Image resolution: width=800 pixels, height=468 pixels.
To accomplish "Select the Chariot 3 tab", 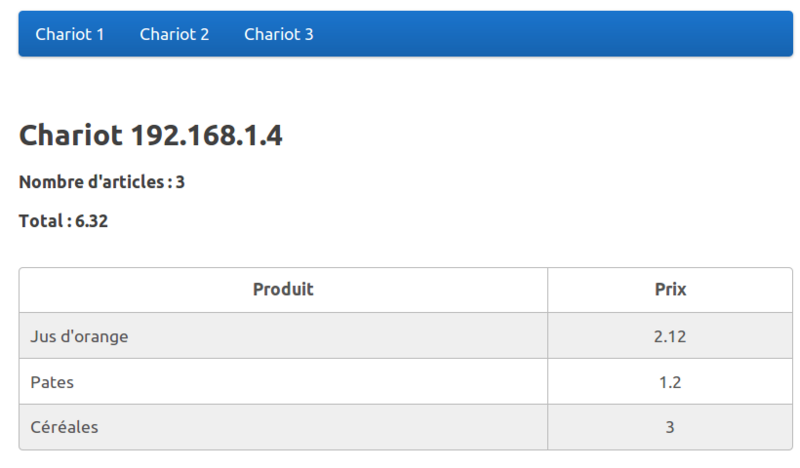I will click(x=278, y=34).
